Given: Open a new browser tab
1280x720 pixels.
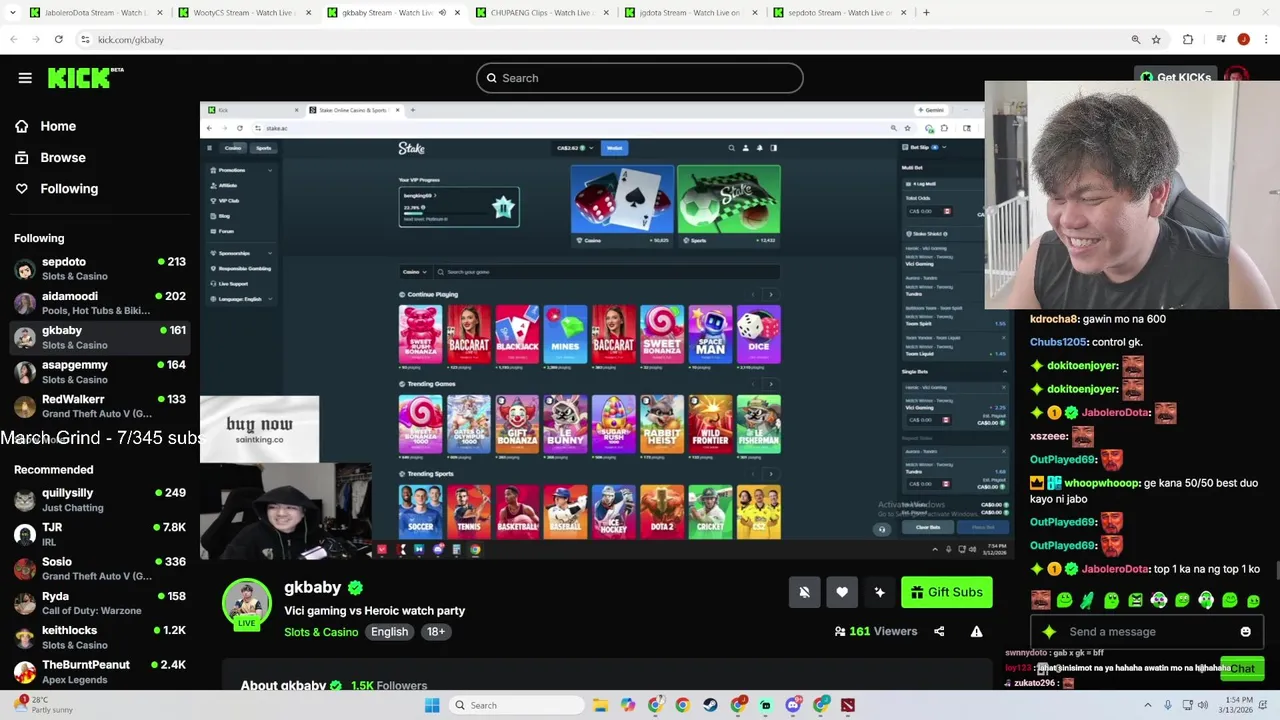Looking at the screenshot, I should tap(926, 12).
